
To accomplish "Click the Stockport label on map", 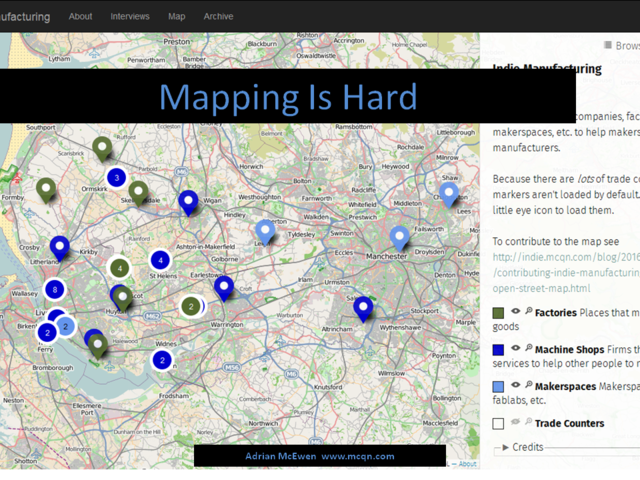I will click(x=424, y=311).
